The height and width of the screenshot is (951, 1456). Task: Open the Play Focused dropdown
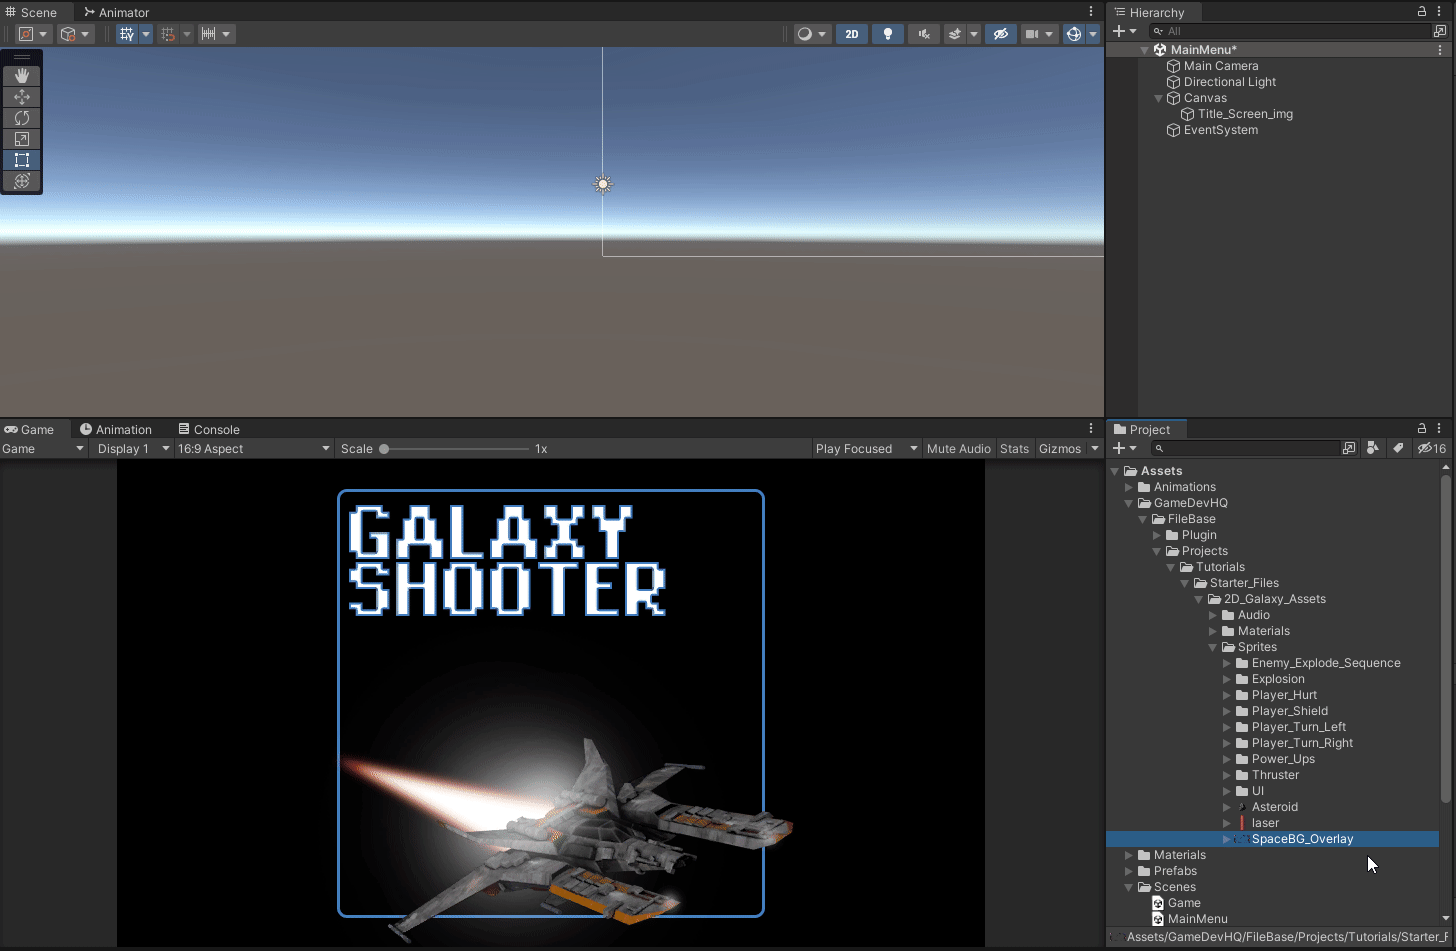point(866,449)
